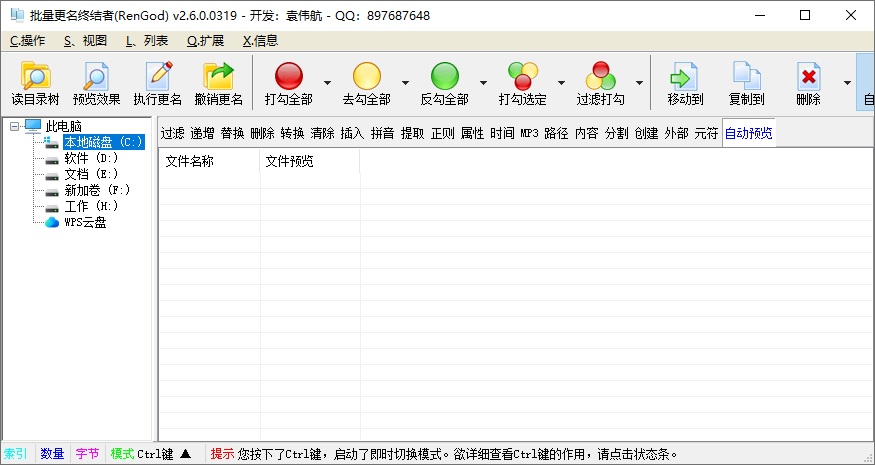Click the 提示 message in status bar
Viewport: 875px width, 465px height.
point(444,454)
